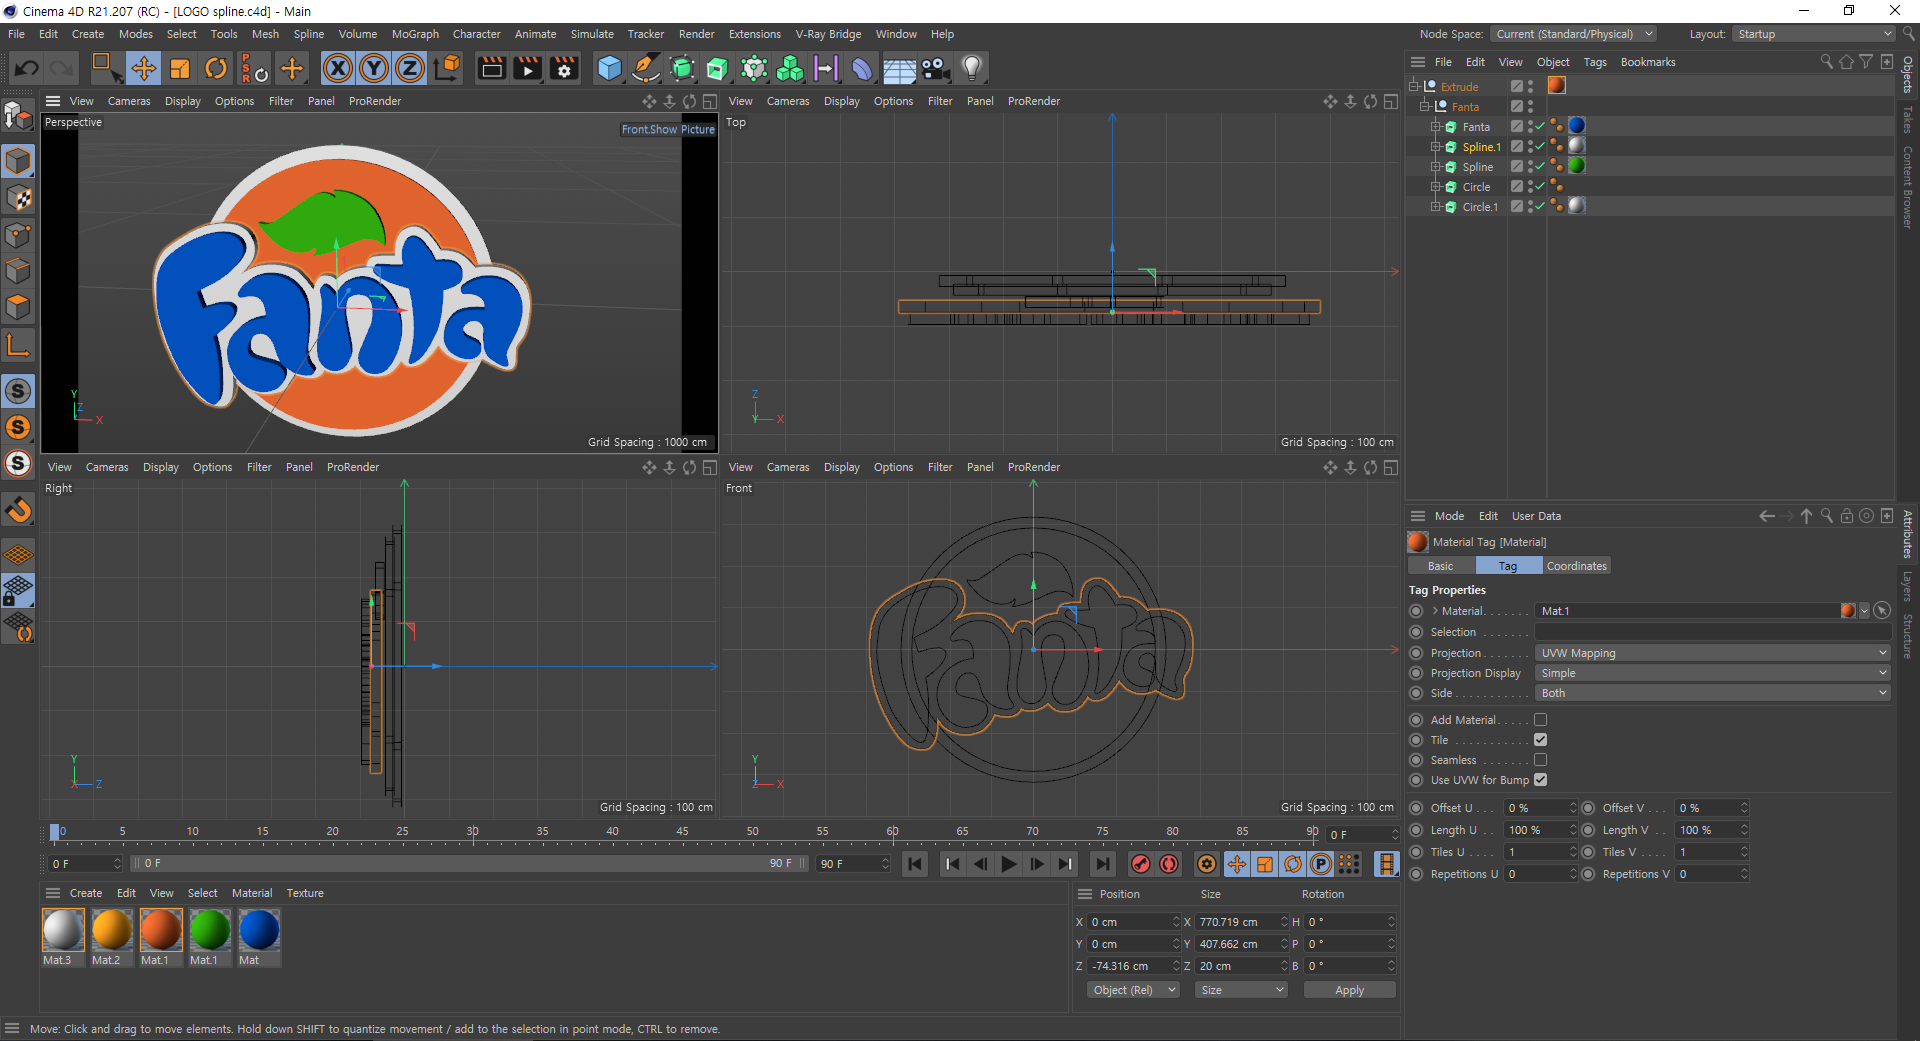Viewport: 1920px width, 1041px height.
Task: Open Edit Render Settings icon
Action: pyautogui.click(x=565, y=68)
